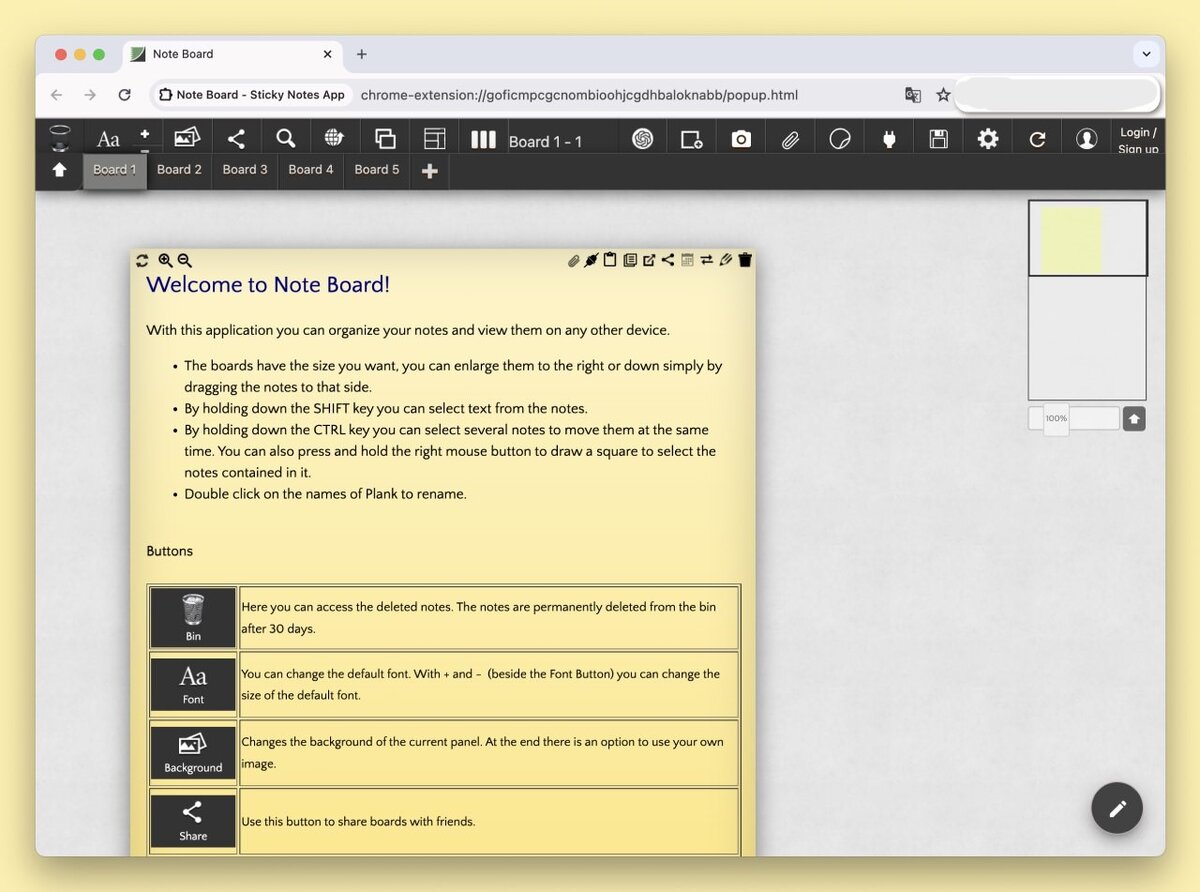This screenshot has width=1200, height=892.
Task: Click the three-columns icon
Action: (x=483, y=139)
